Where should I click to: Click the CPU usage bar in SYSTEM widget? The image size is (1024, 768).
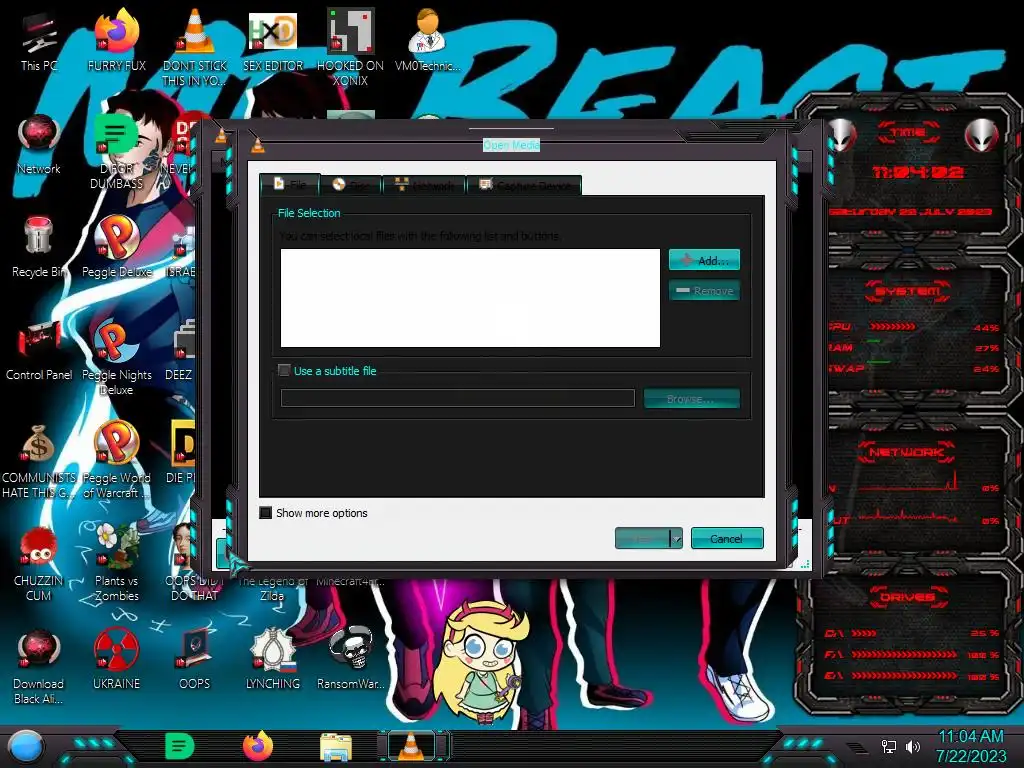[x=893, y=327]
